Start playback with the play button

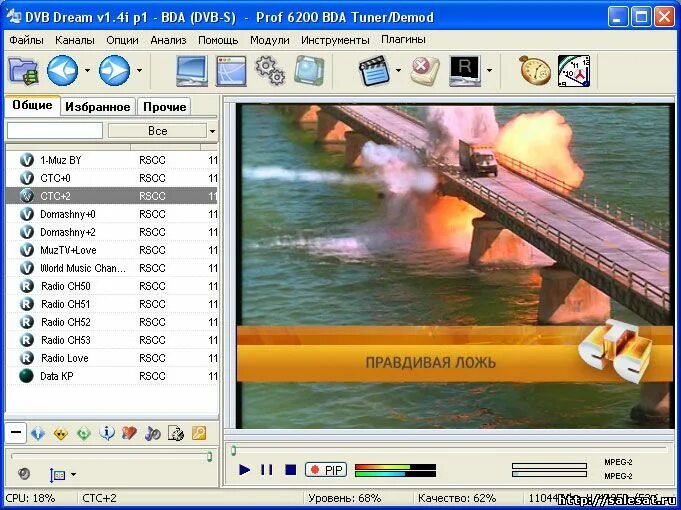tap(245, 470)
